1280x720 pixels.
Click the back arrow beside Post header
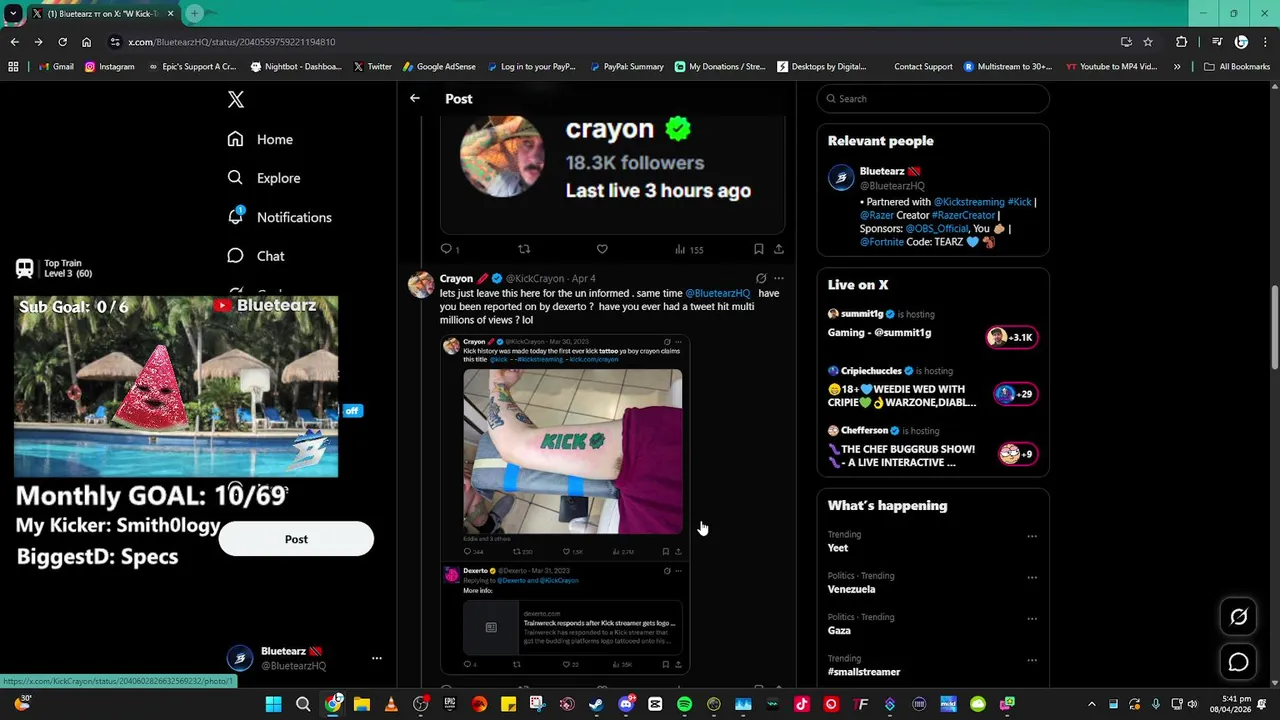click(415, 98)
